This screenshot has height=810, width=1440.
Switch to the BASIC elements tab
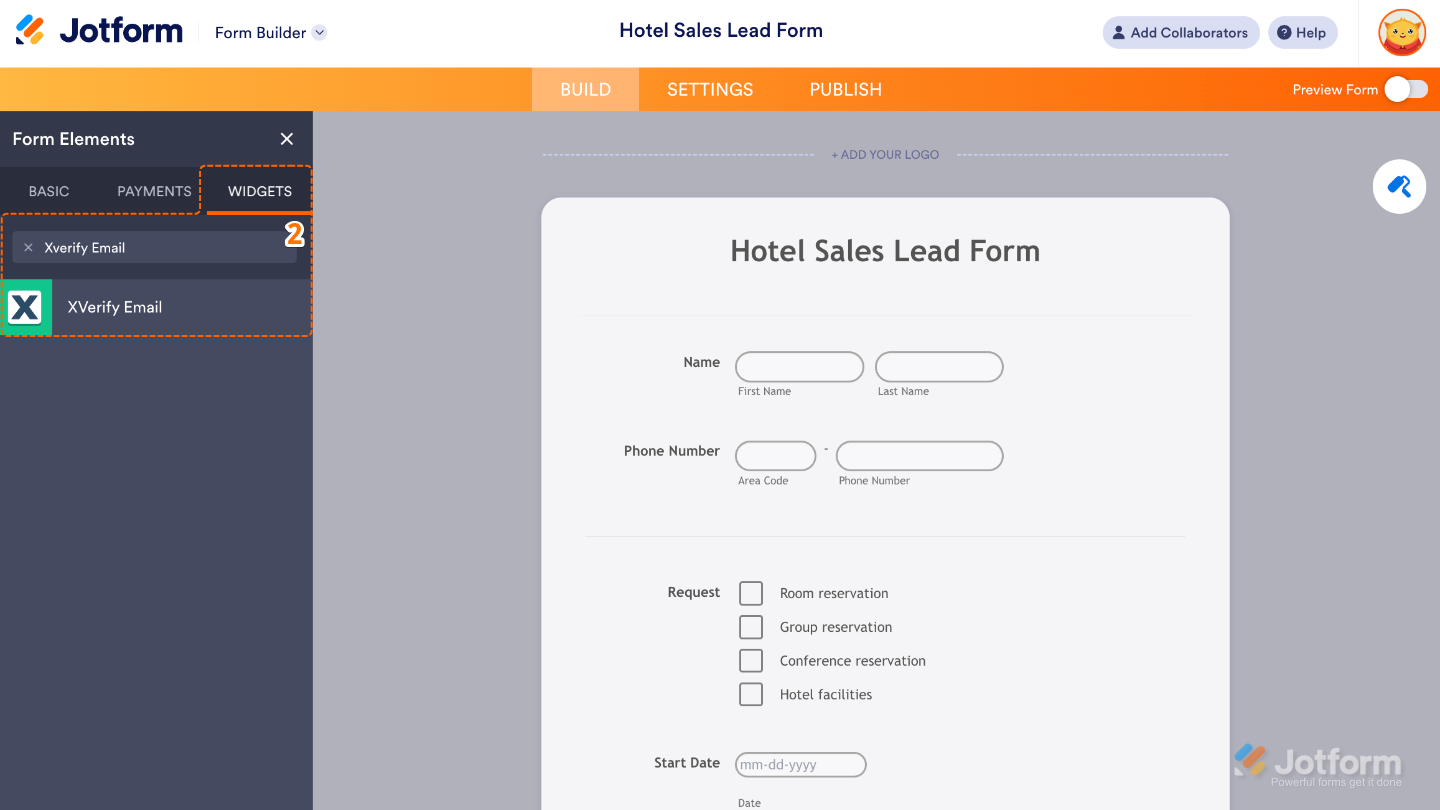pyautogui.click(x=49, y=191)
